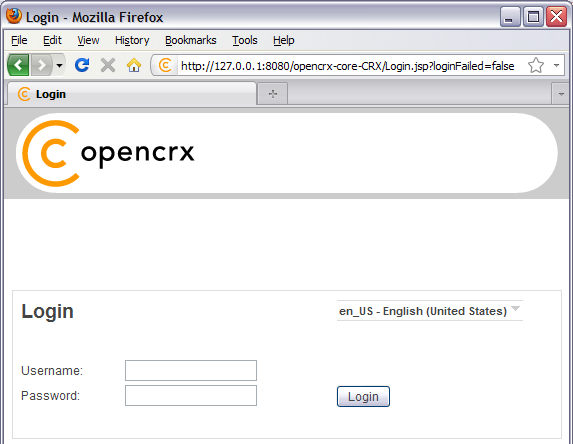The height and width of the screenshot is (444, 573).
Task: Focus the Username input field
Action: (x=191, y=371)
